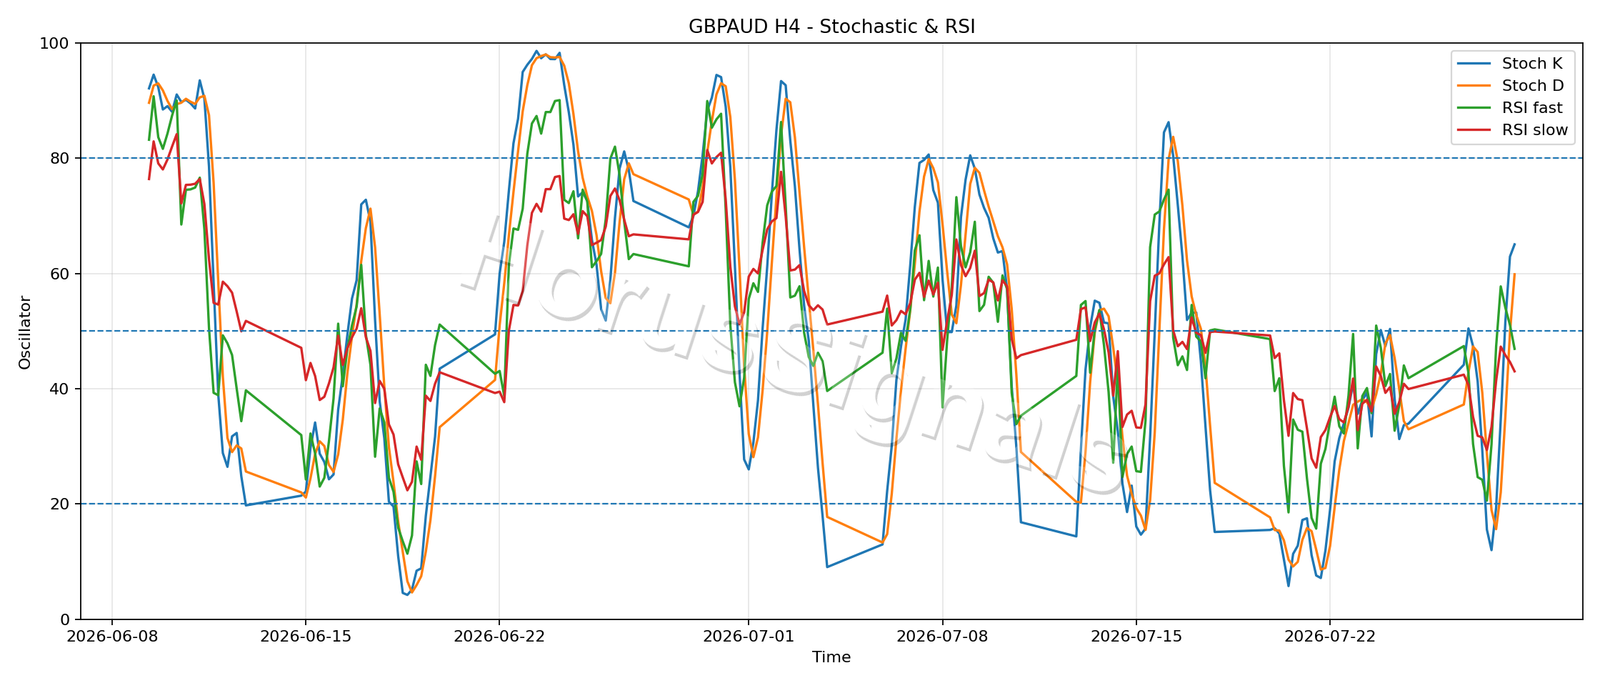Click the green RSI fast legend line sample

1476,108
